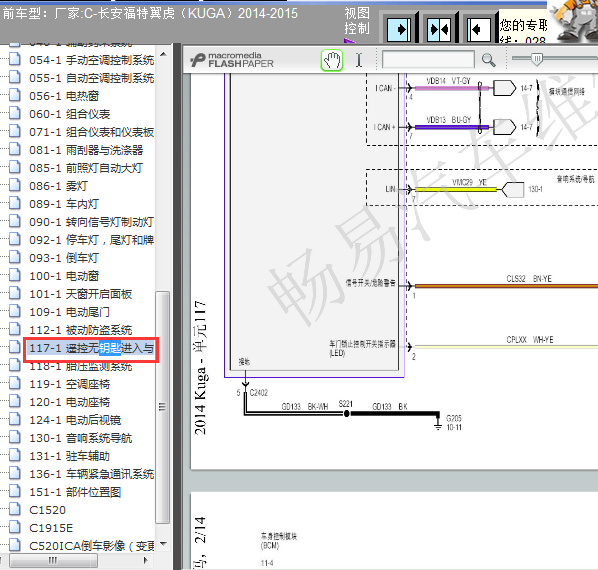Click the center-arrows view control button
Viewport: 598px width, 570px height.
pyautogui.click(x=439, y=29)
